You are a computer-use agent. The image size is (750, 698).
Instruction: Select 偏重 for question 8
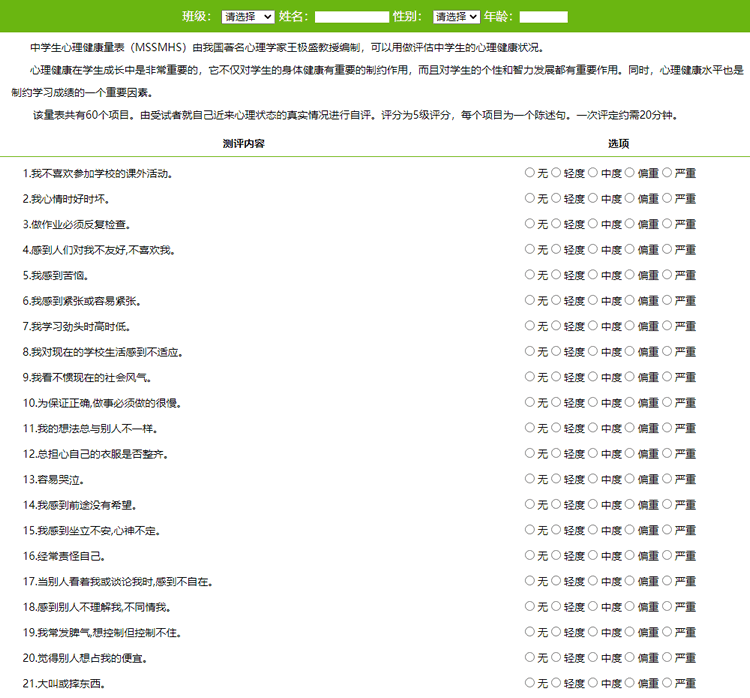click(x=629, y=351)
